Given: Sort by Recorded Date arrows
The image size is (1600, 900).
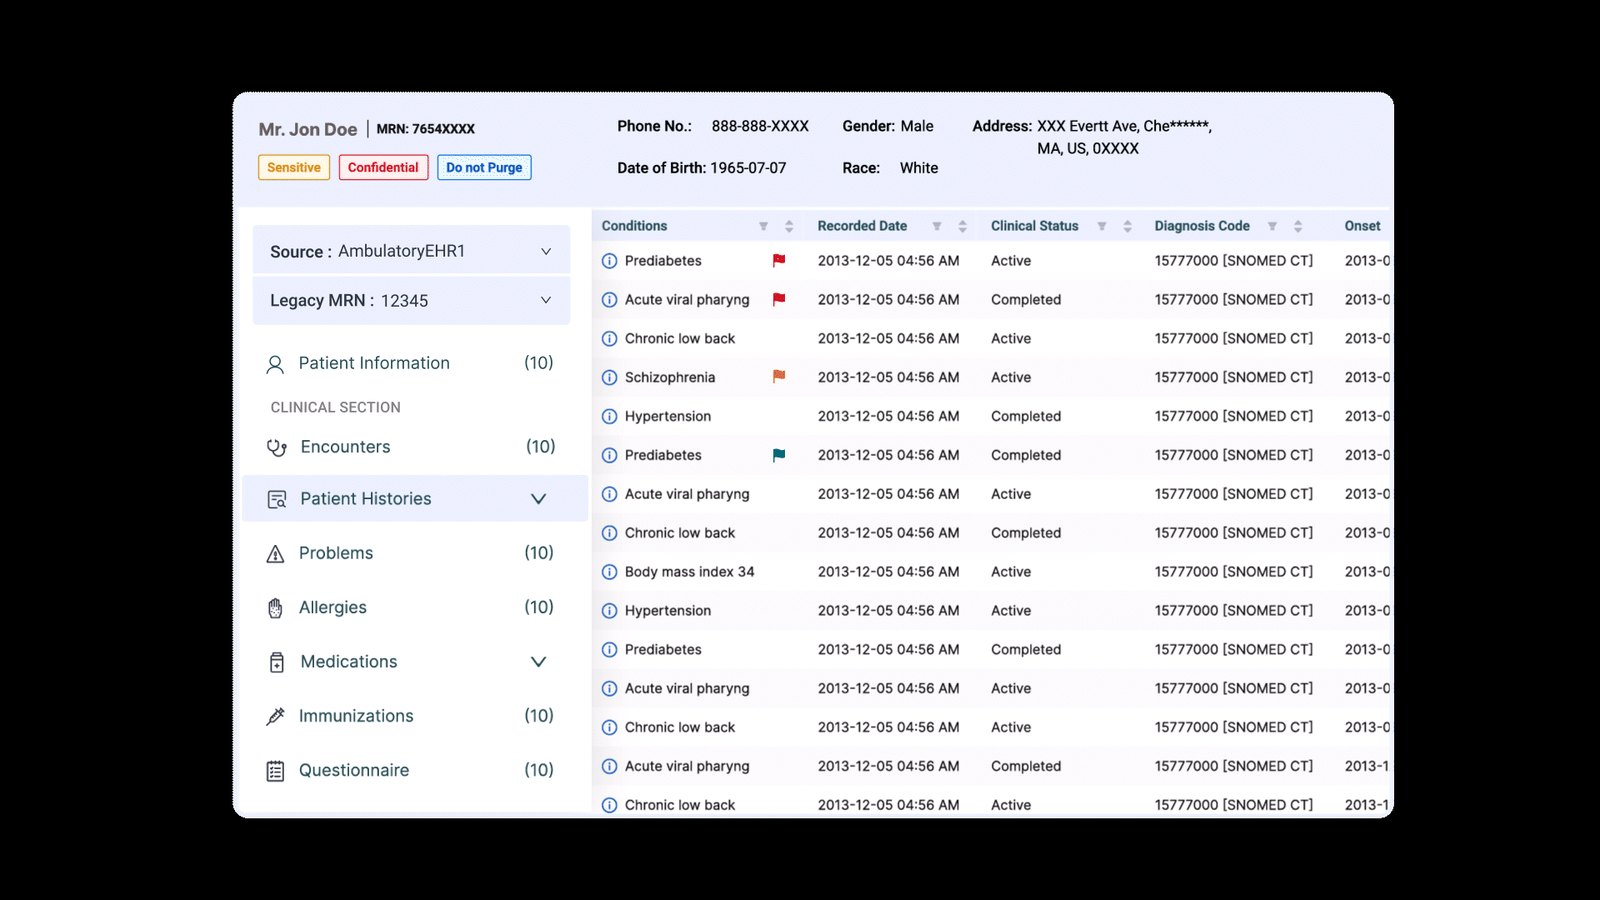Looking at the screenshot, I should click(962, 226).
